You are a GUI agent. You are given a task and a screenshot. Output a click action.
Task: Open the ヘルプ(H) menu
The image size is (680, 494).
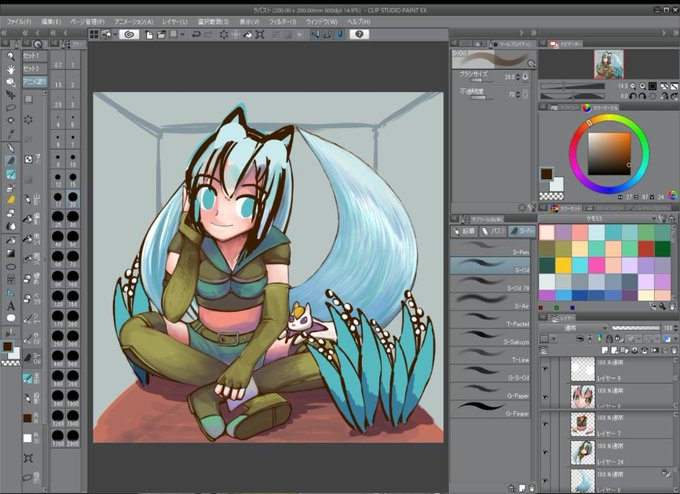pyautogui.click(x=359, y=21)
